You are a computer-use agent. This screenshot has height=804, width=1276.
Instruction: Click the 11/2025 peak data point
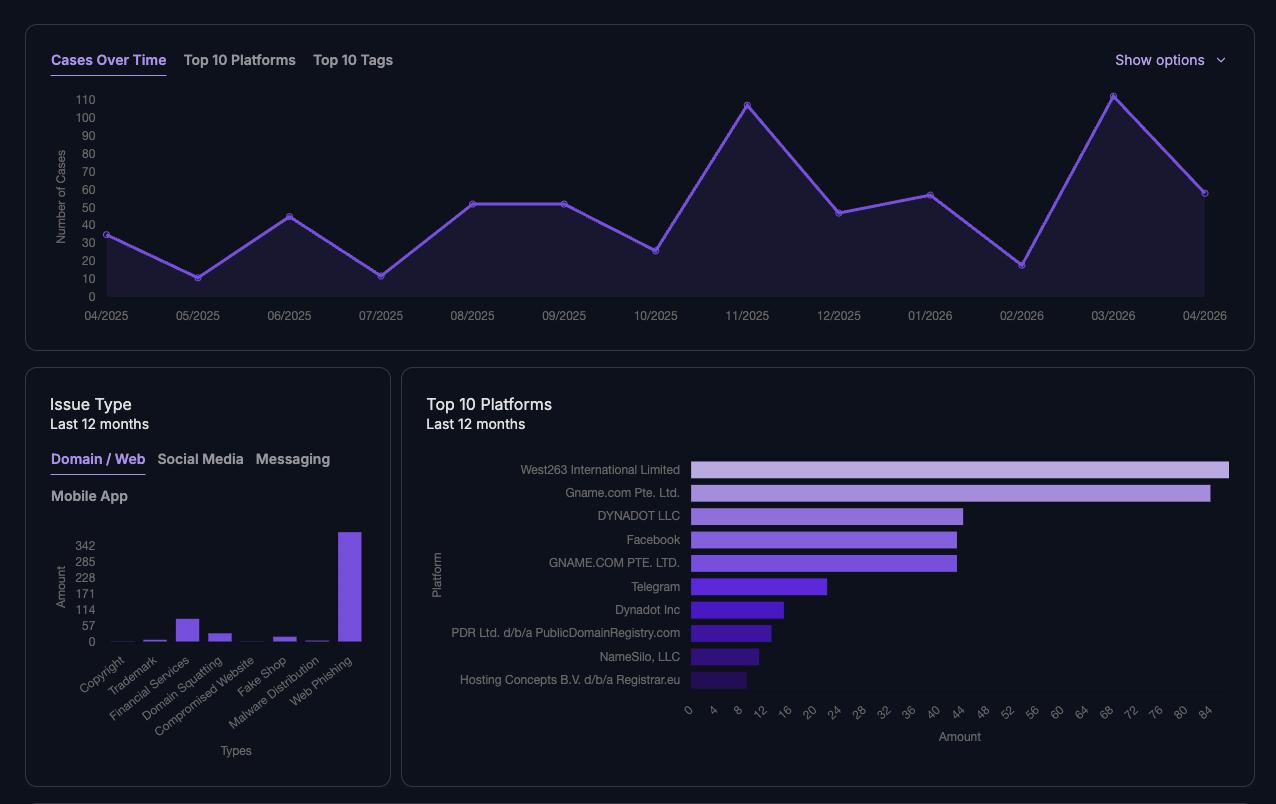[747, 103]
